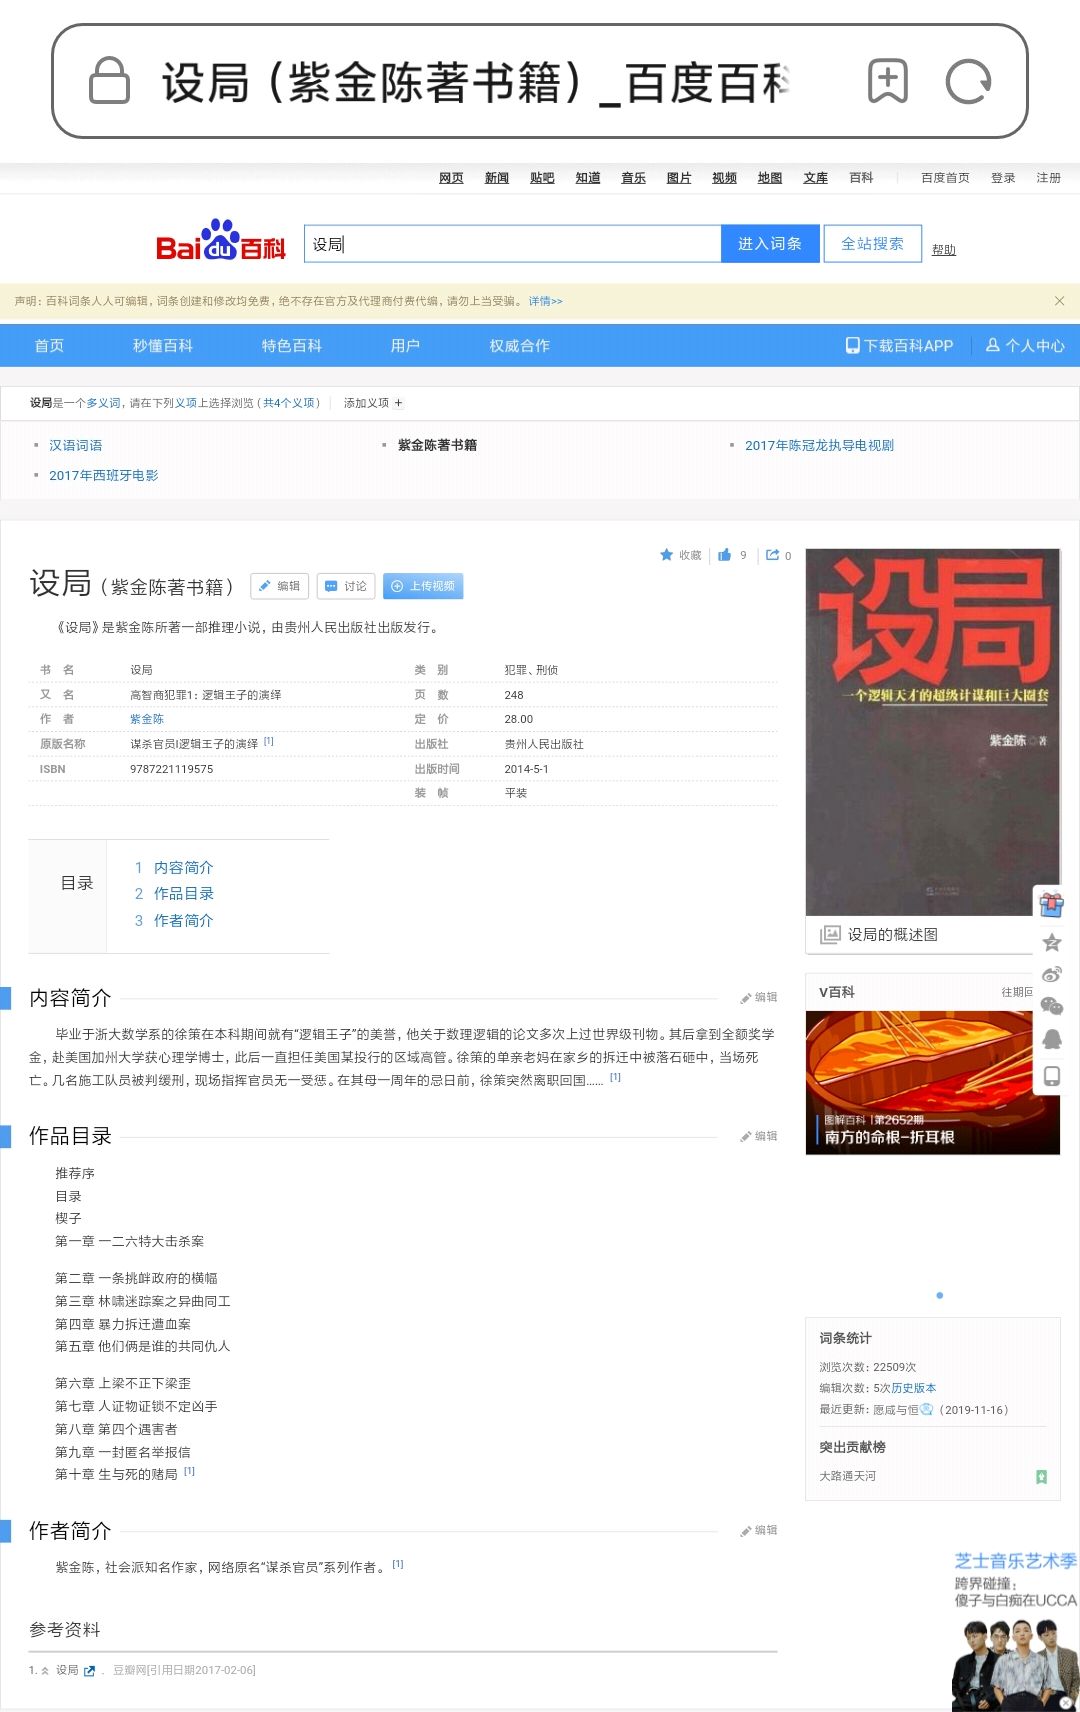The width and height of the screenshot is (1080, 1712).
Task: Open the 知道 top link
Action: pos(588,178)
